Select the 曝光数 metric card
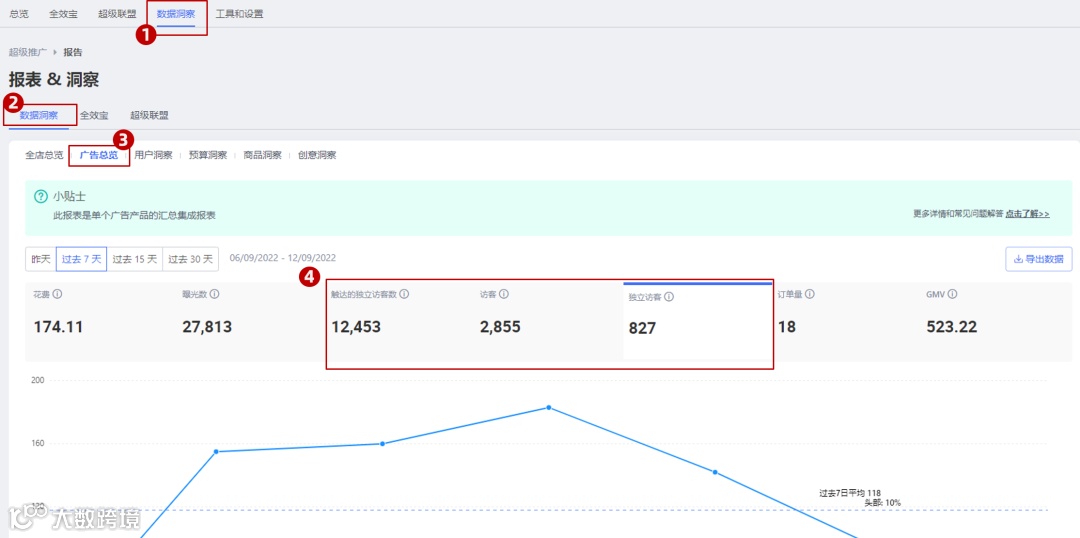Image resolution: width=1080 pixels, height=538 pixels. pos(249,320)
